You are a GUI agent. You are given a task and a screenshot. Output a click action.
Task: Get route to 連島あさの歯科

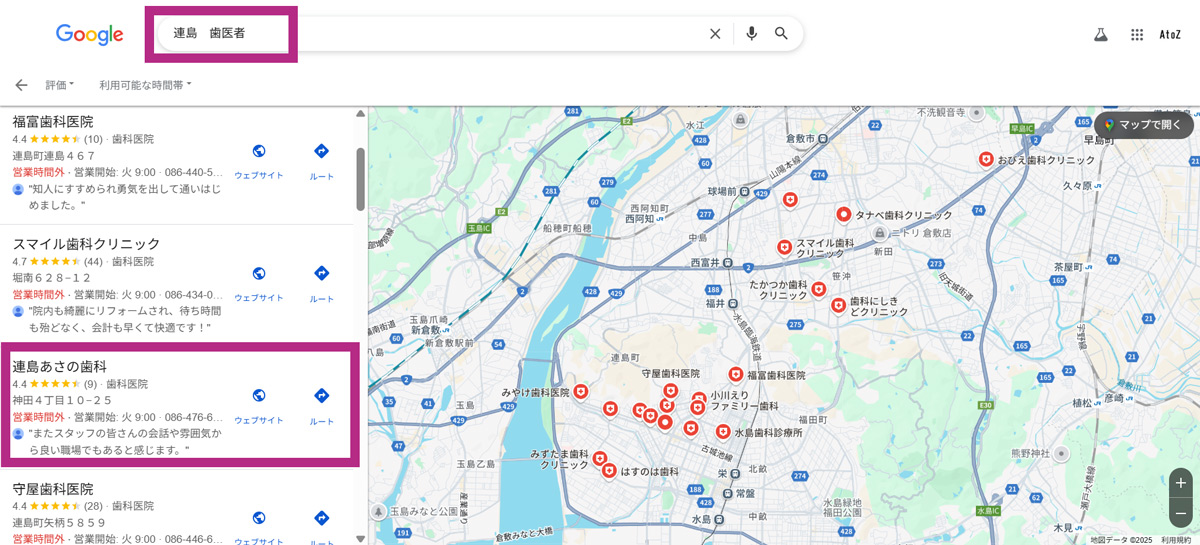click(x=322, y=406)
